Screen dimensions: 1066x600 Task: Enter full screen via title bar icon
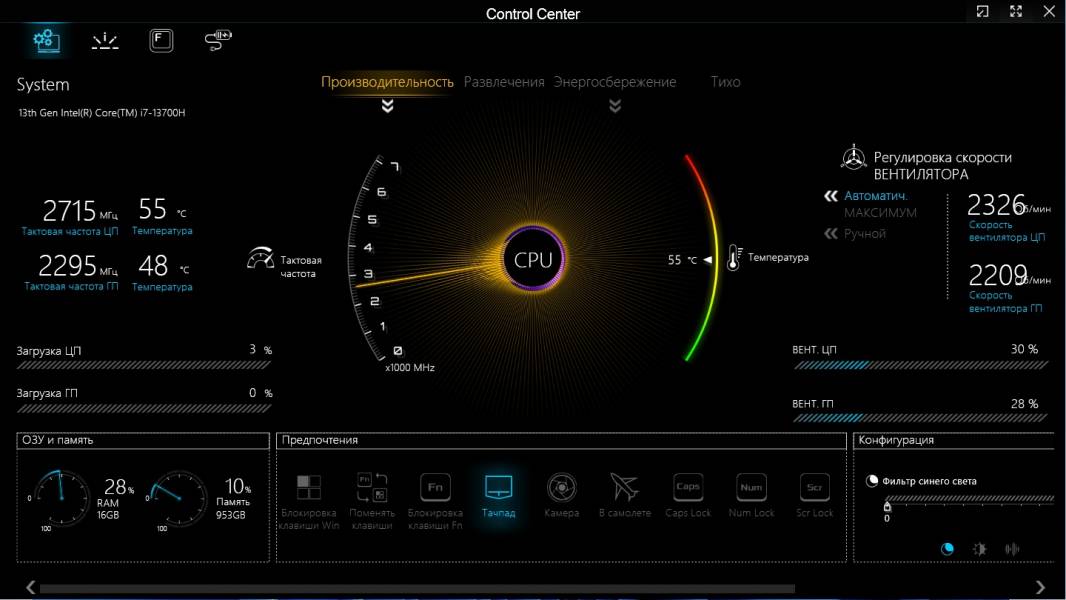(x=1016, y=12)
